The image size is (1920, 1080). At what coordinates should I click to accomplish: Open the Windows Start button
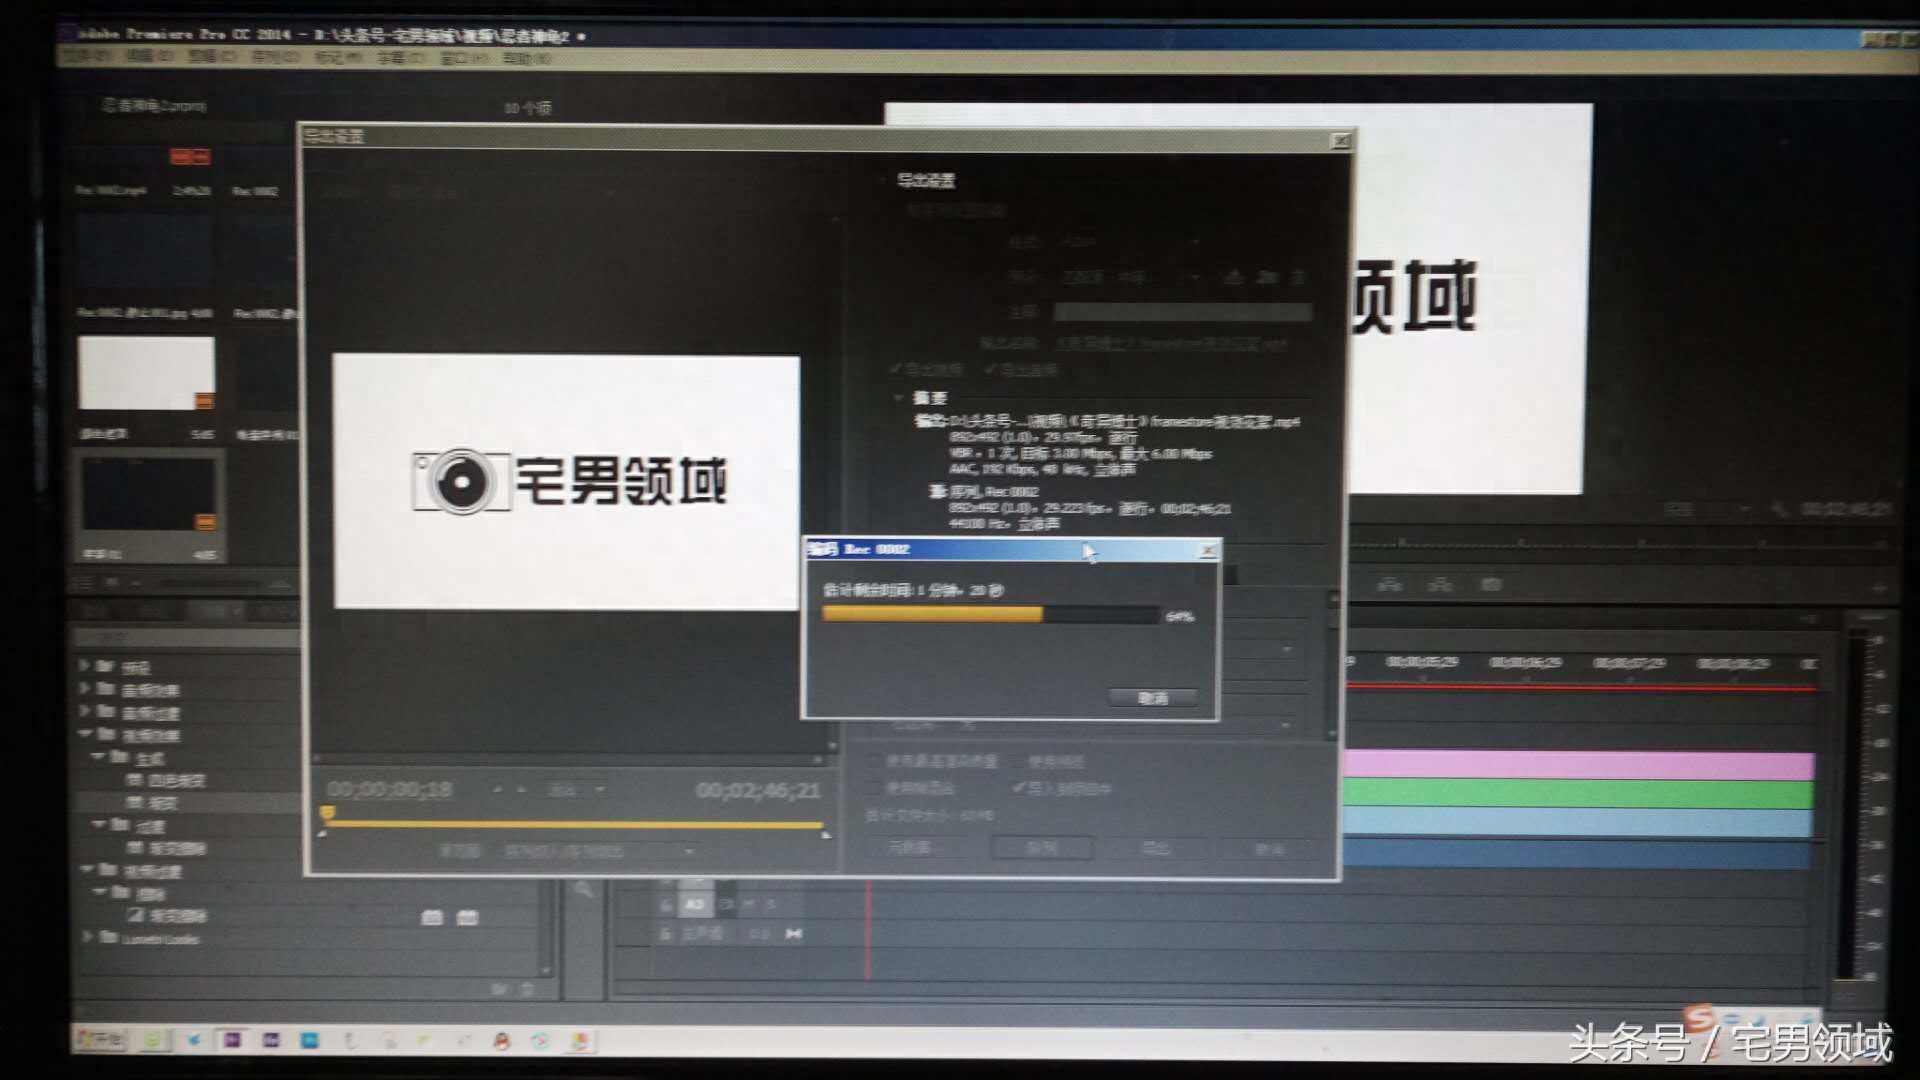[x=100, y=1039]
